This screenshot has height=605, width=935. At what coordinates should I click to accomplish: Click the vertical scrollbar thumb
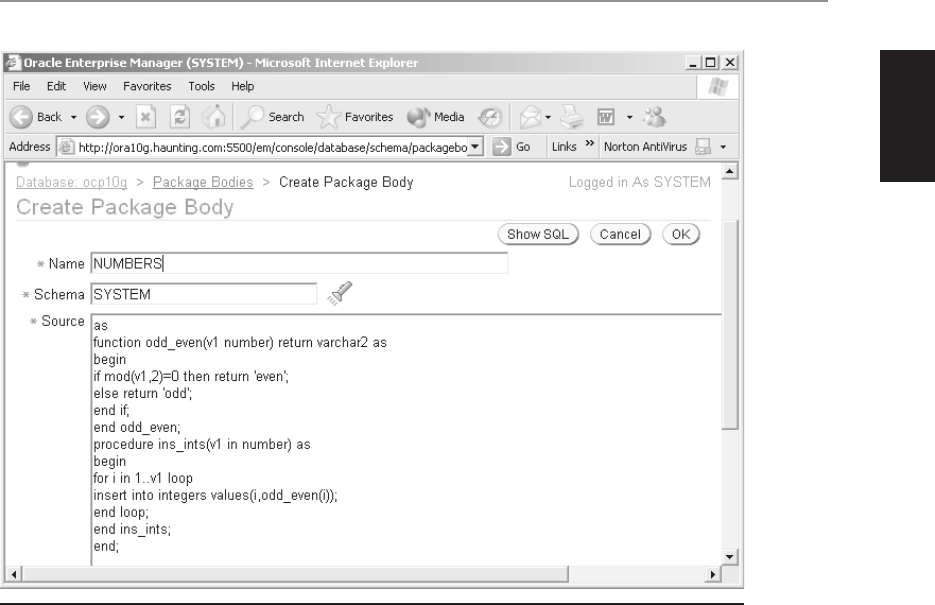[x=730, y=325]
